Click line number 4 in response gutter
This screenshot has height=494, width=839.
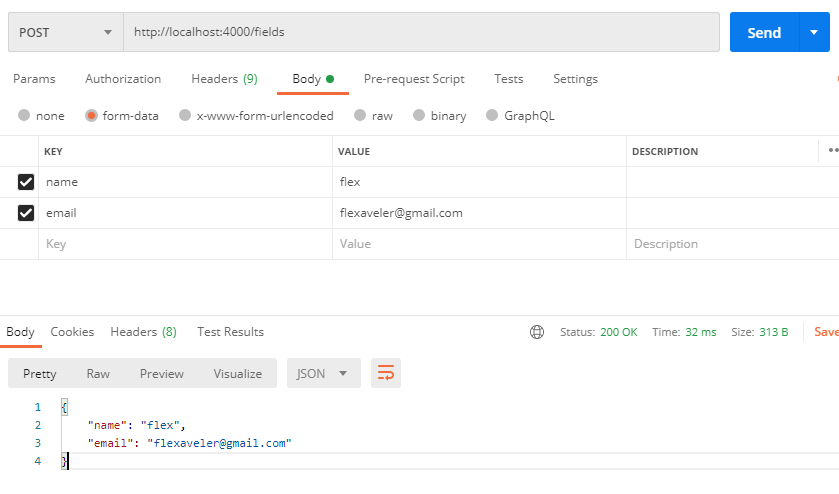point(37,461)
